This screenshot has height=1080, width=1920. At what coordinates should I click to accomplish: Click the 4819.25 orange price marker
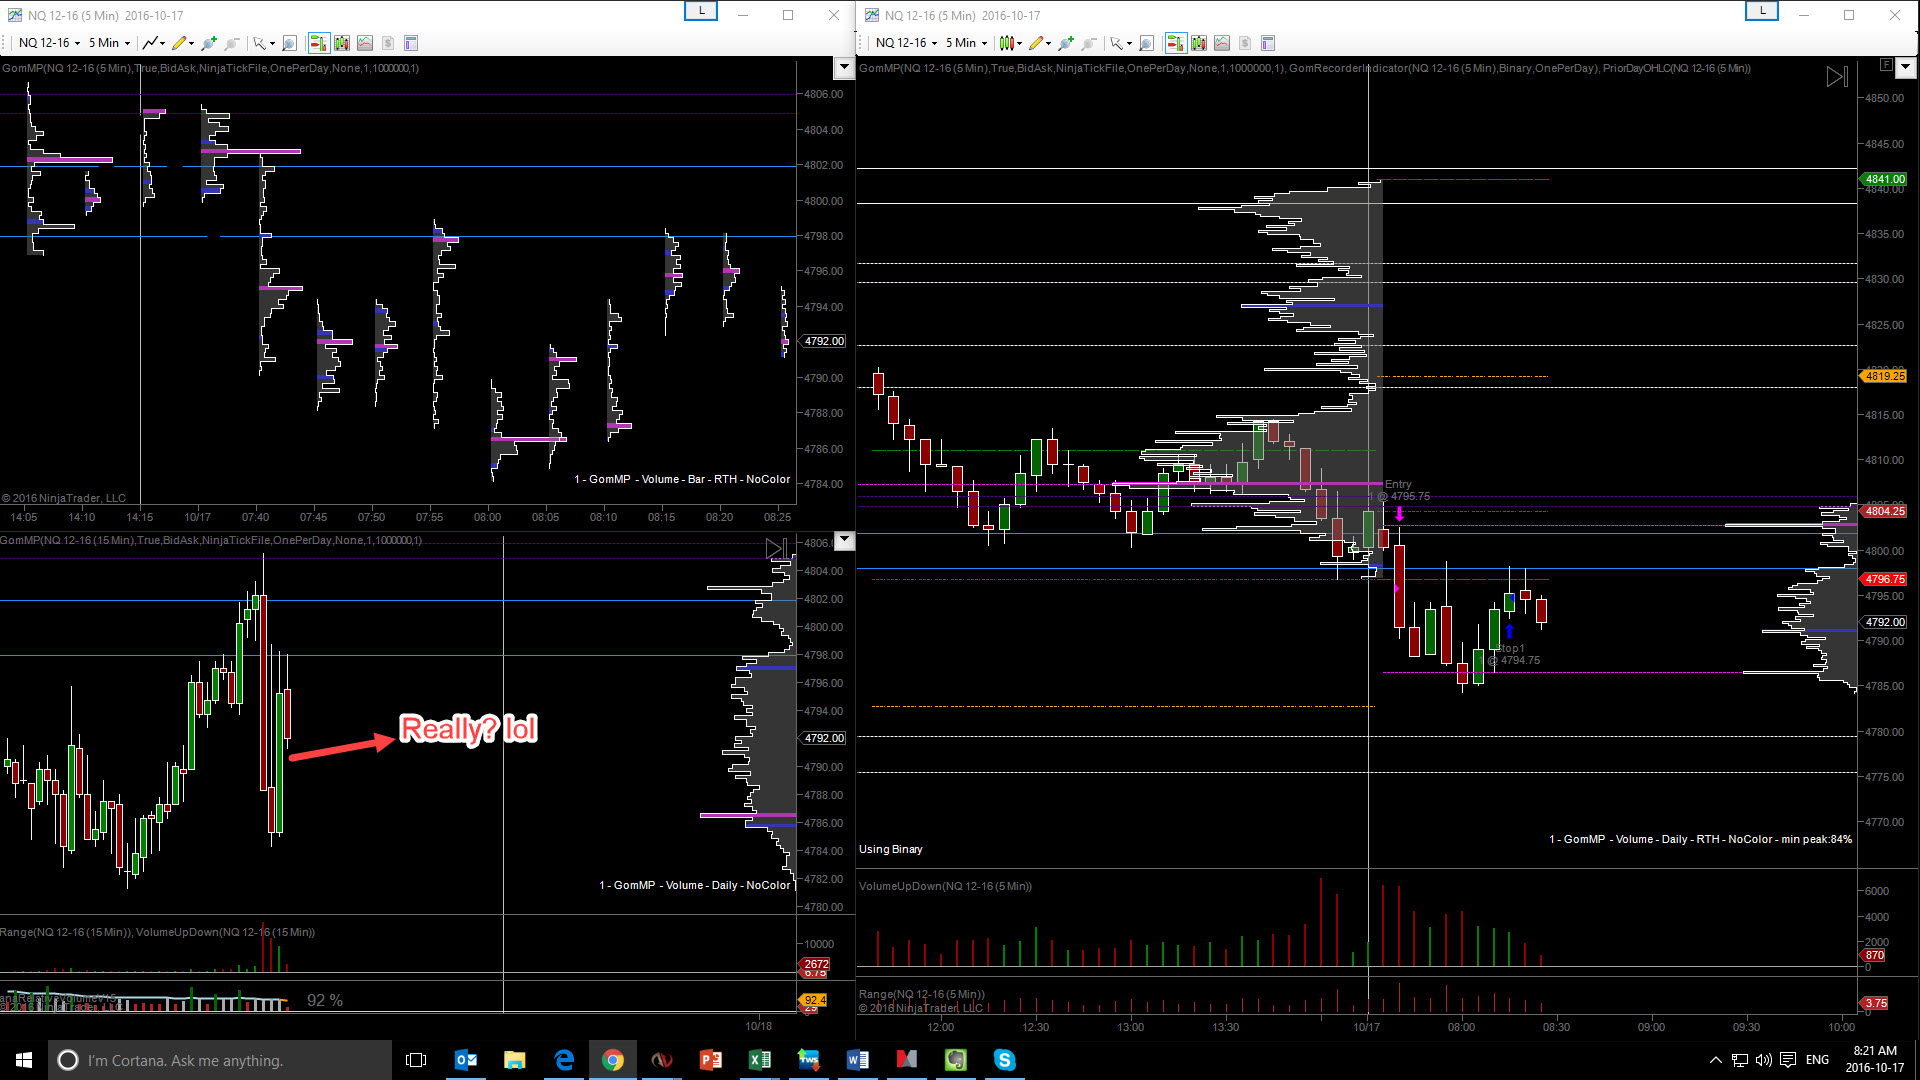pos(1885,376)
